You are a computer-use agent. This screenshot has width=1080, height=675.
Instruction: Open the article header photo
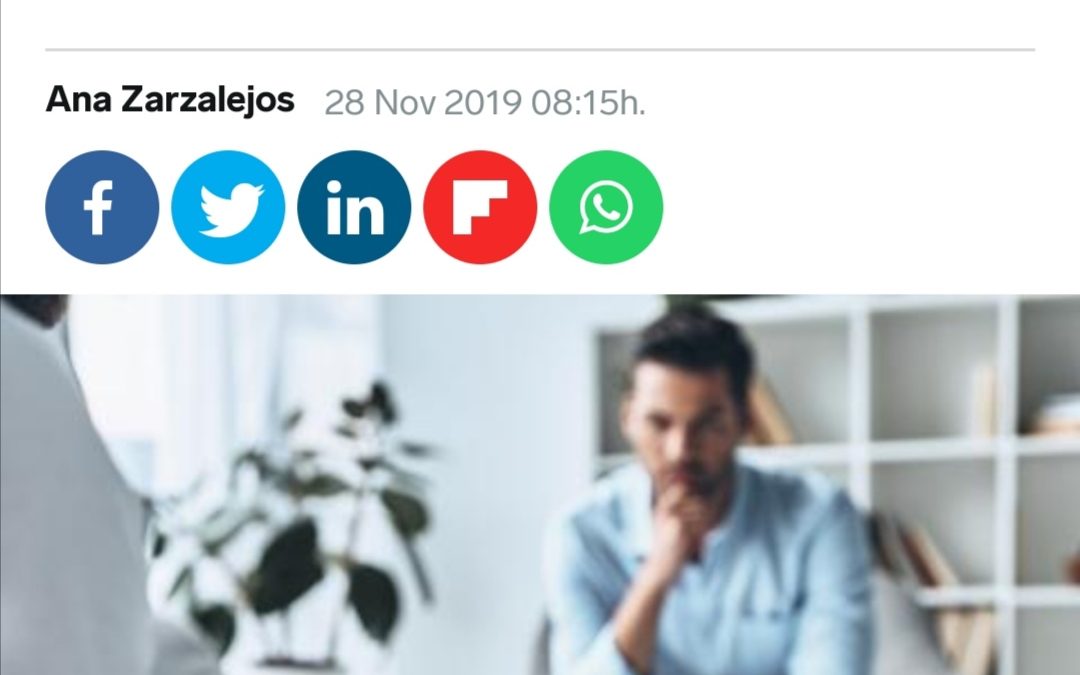tap(540, 485)
